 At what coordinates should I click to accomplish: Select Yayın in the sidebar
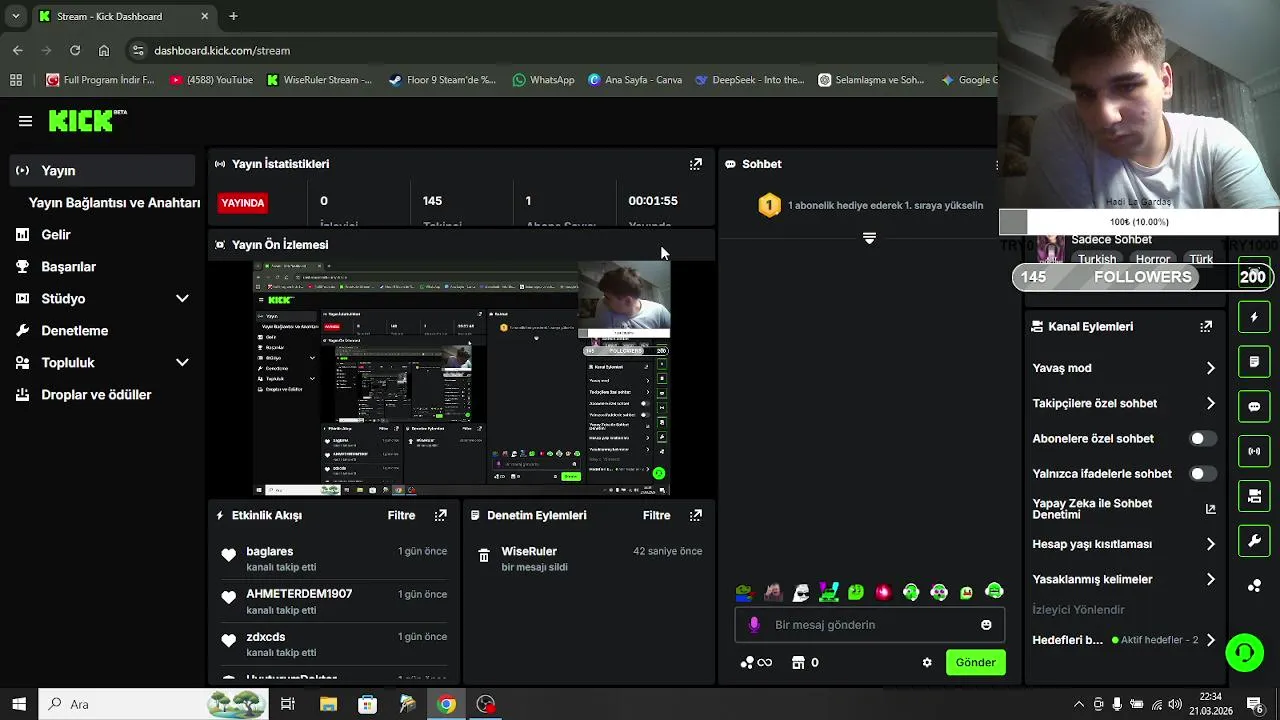[103, 171]
